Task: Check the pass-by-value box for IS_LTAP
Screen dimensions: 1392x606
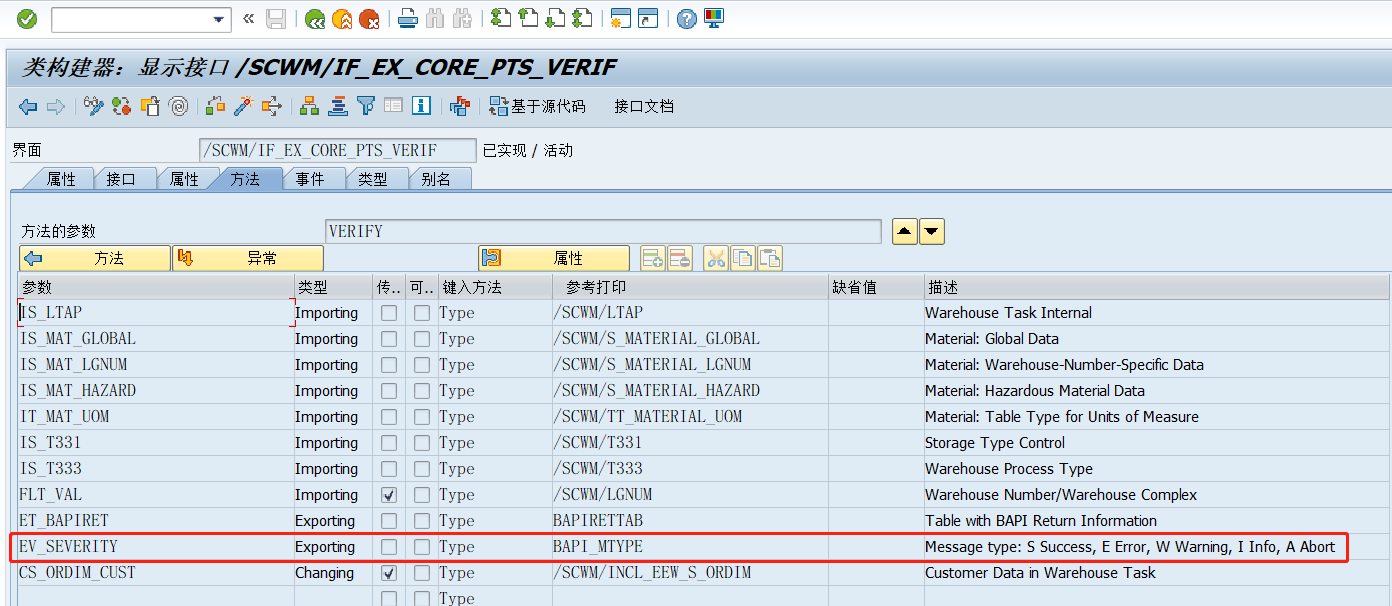Action: 388,312
